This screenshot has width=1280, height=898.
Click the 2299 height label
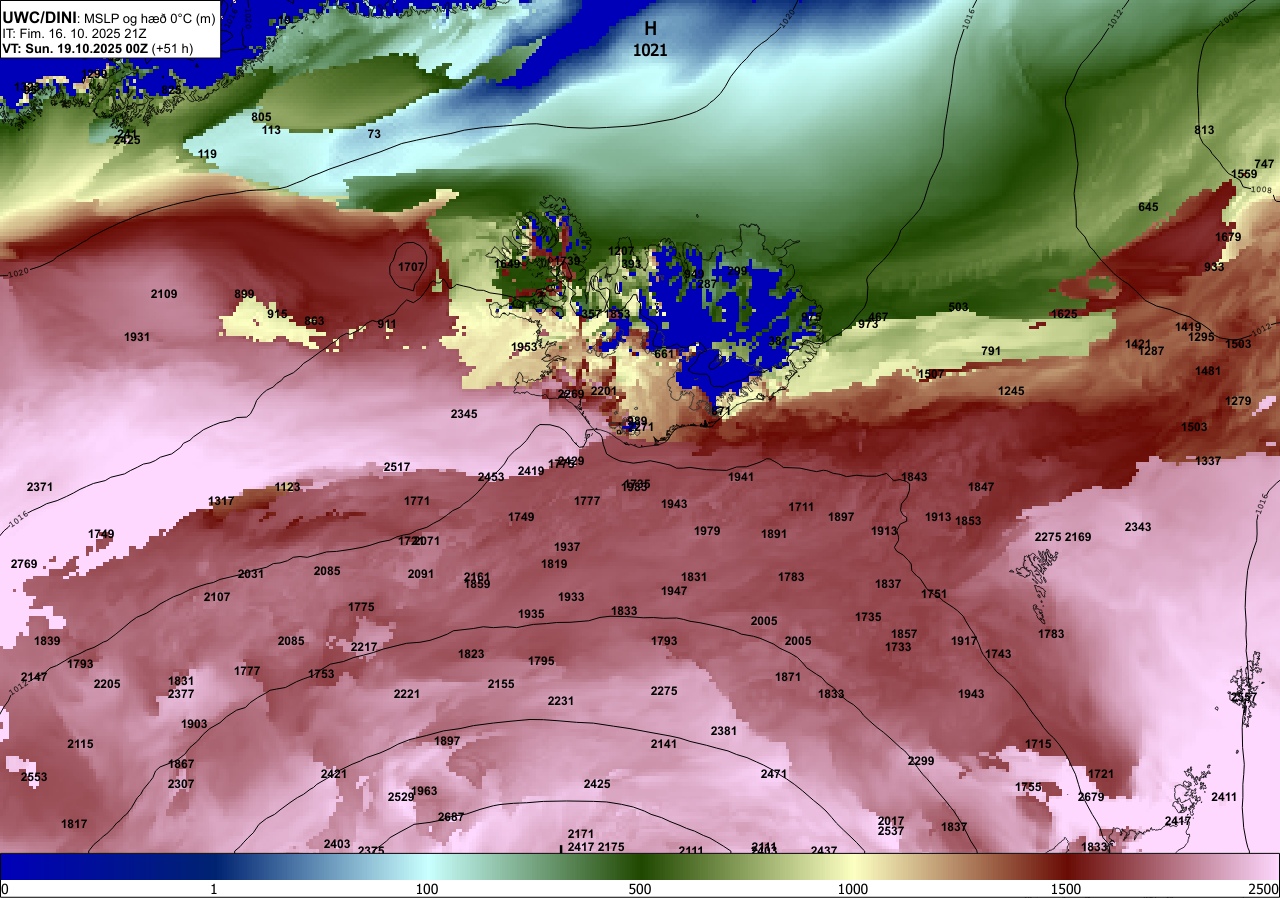[x=921, y=761]
